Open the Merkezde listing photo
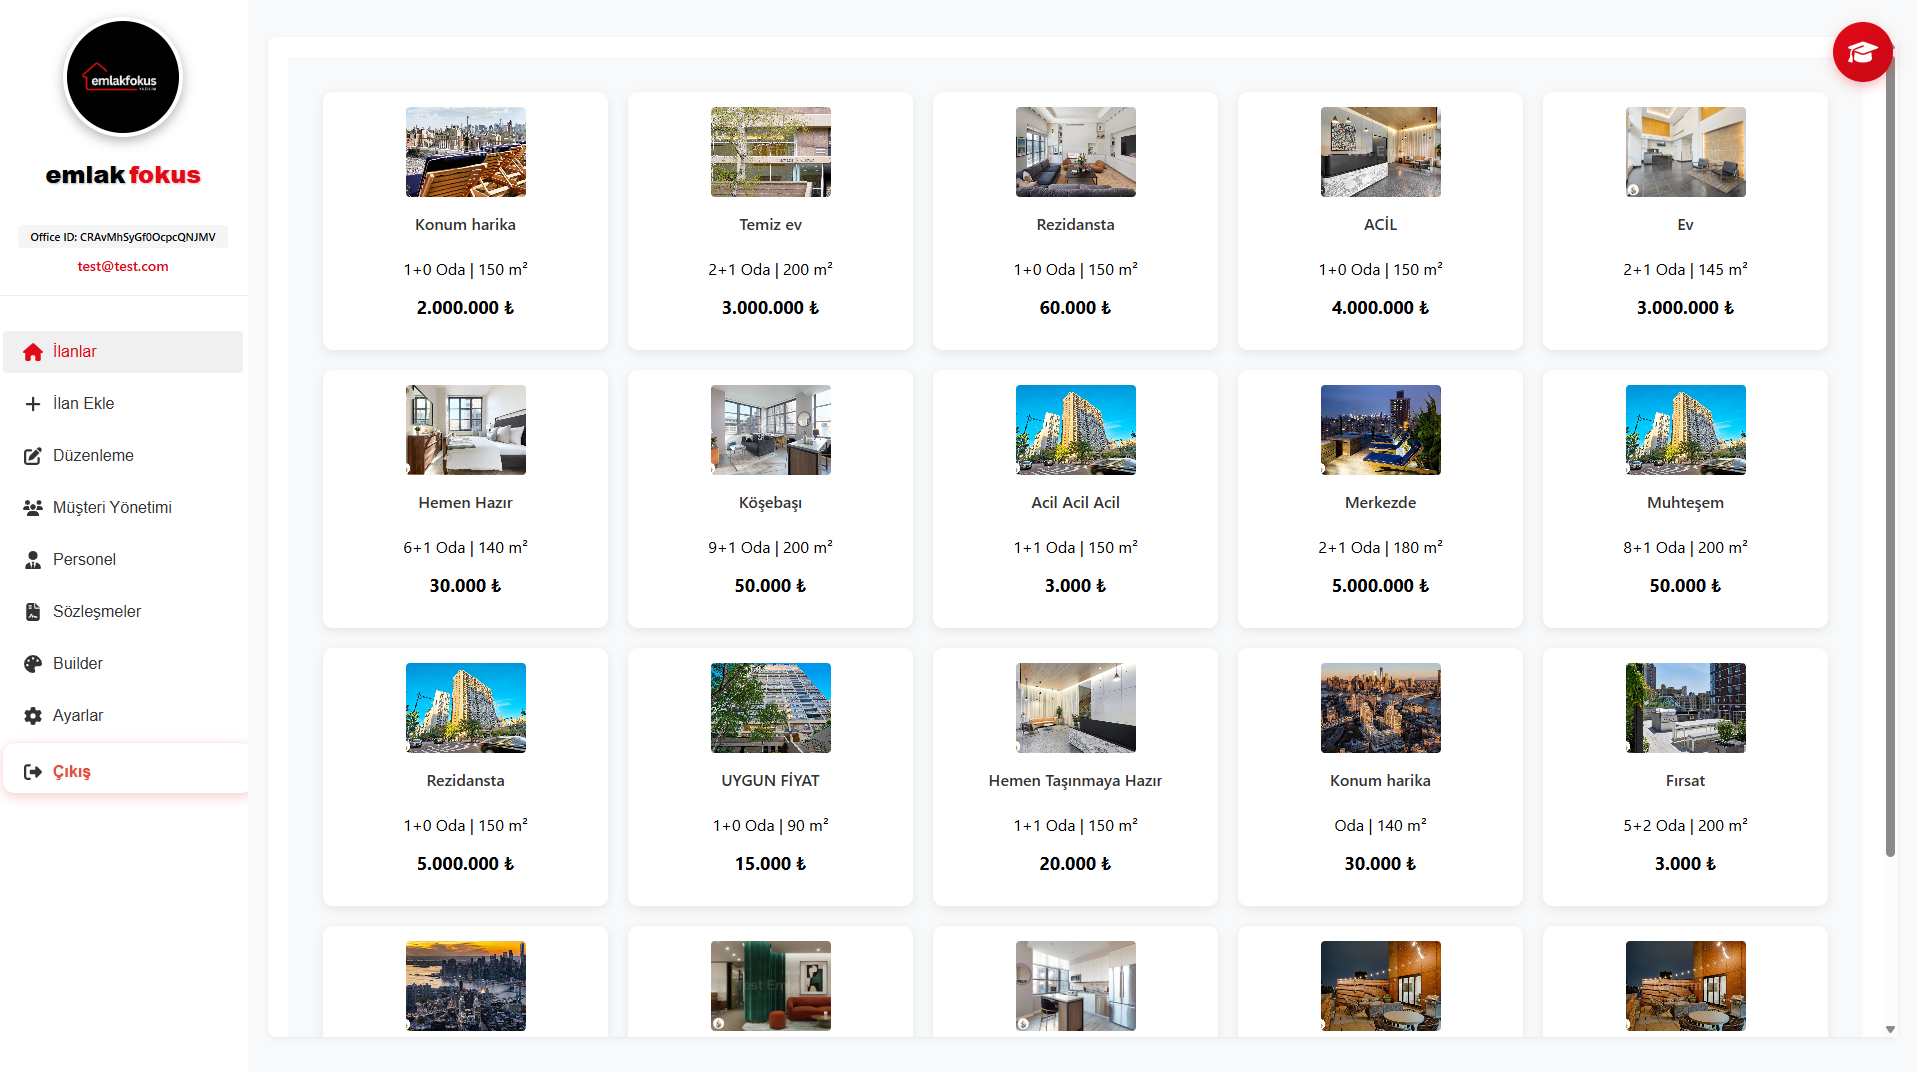 1380,430
